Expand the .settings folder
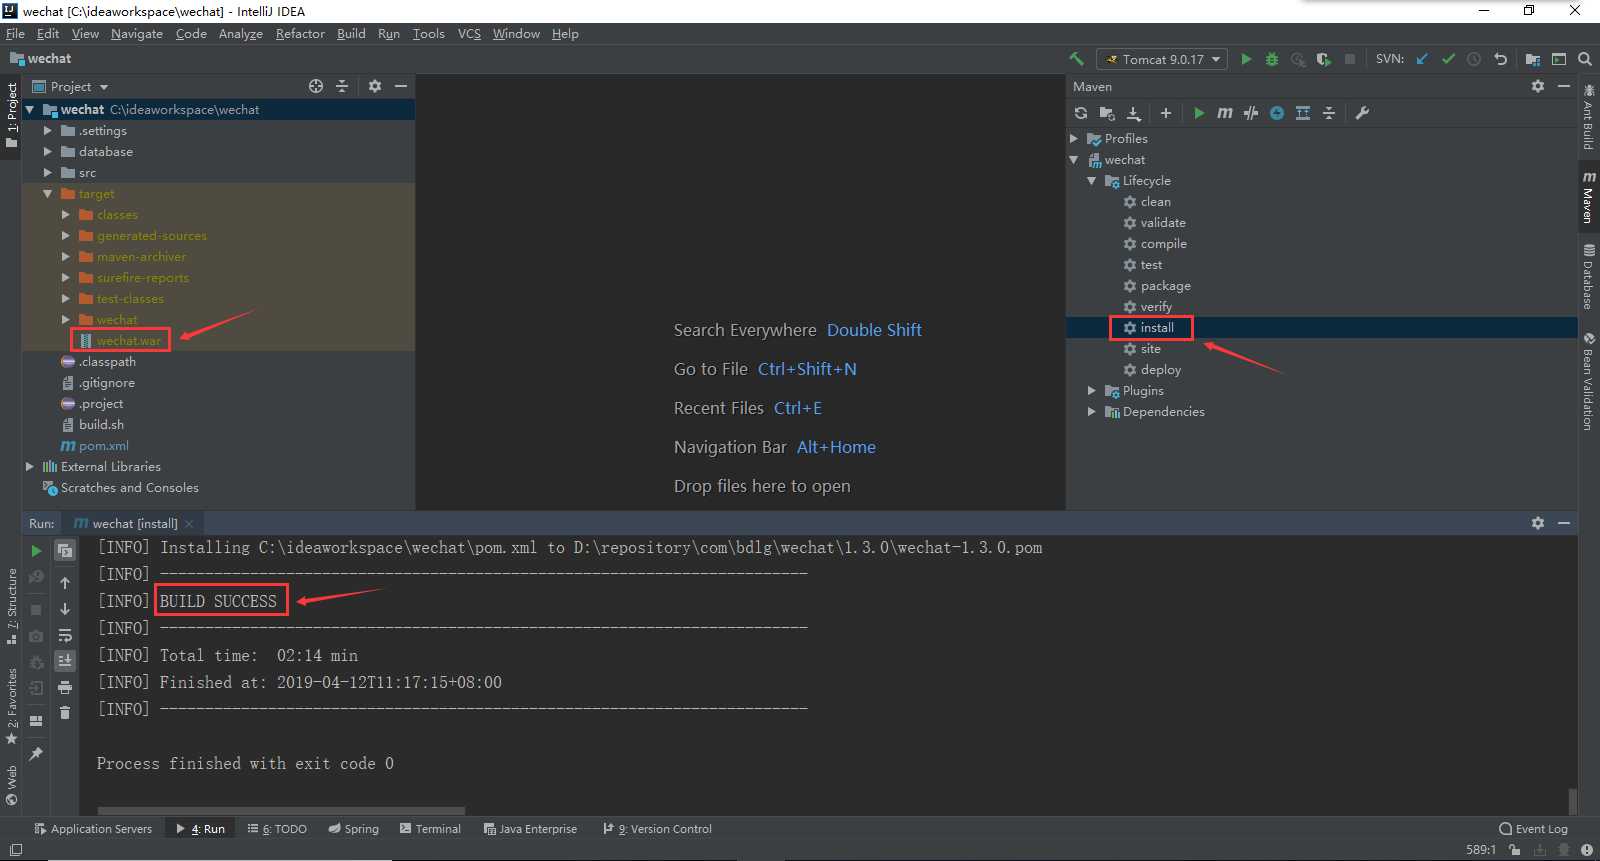The width and height of the screenshot is (1600, 861). tap(47, 131)
